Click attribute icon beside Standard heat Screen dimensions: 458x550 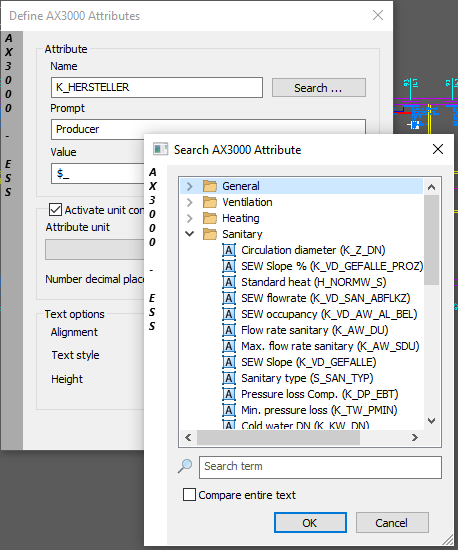tap(229, 282)
